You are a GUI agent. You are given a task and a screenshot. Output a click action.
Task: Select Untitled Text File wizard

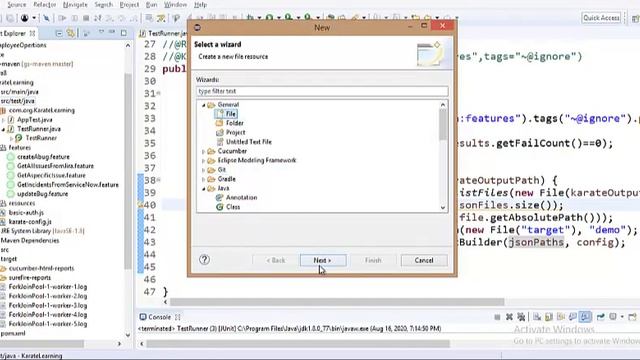244,142
